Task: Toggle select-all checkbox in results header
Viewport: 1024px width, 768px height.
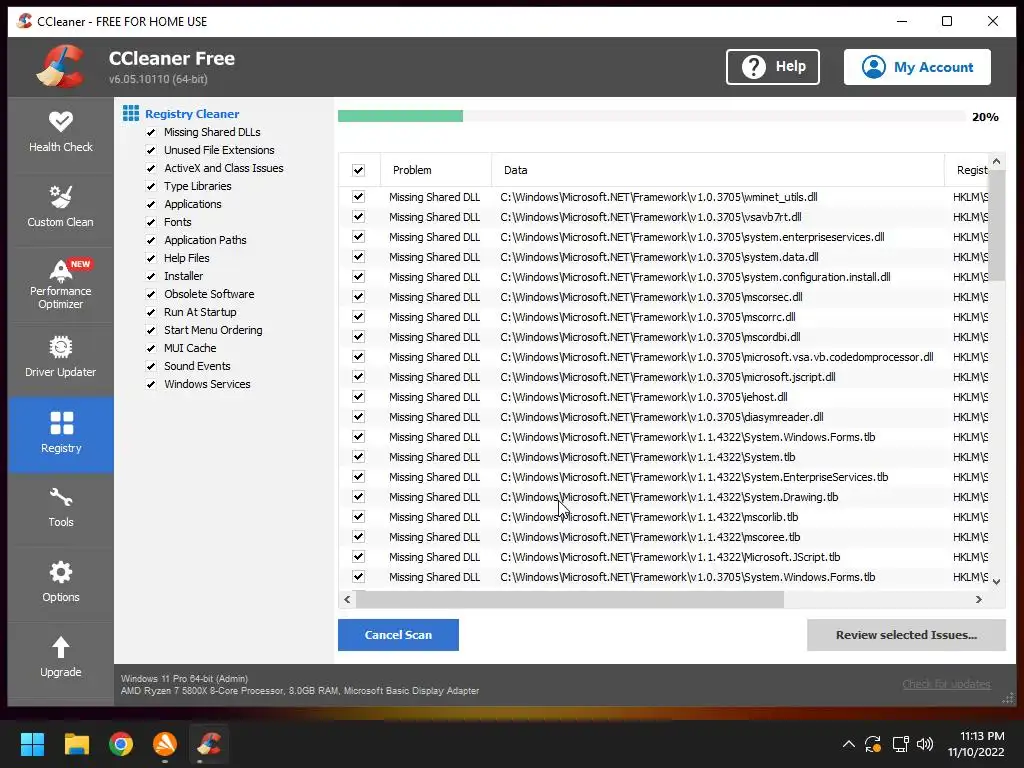Action: point(359,170)
